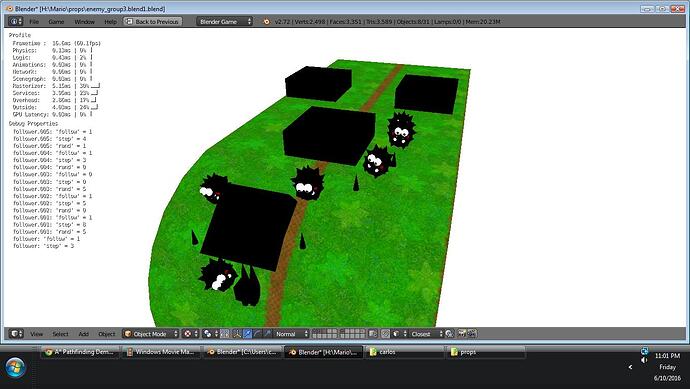Switch to Windows Movie Maker taskbar item
690x389 pixels.
click(161, 352)
